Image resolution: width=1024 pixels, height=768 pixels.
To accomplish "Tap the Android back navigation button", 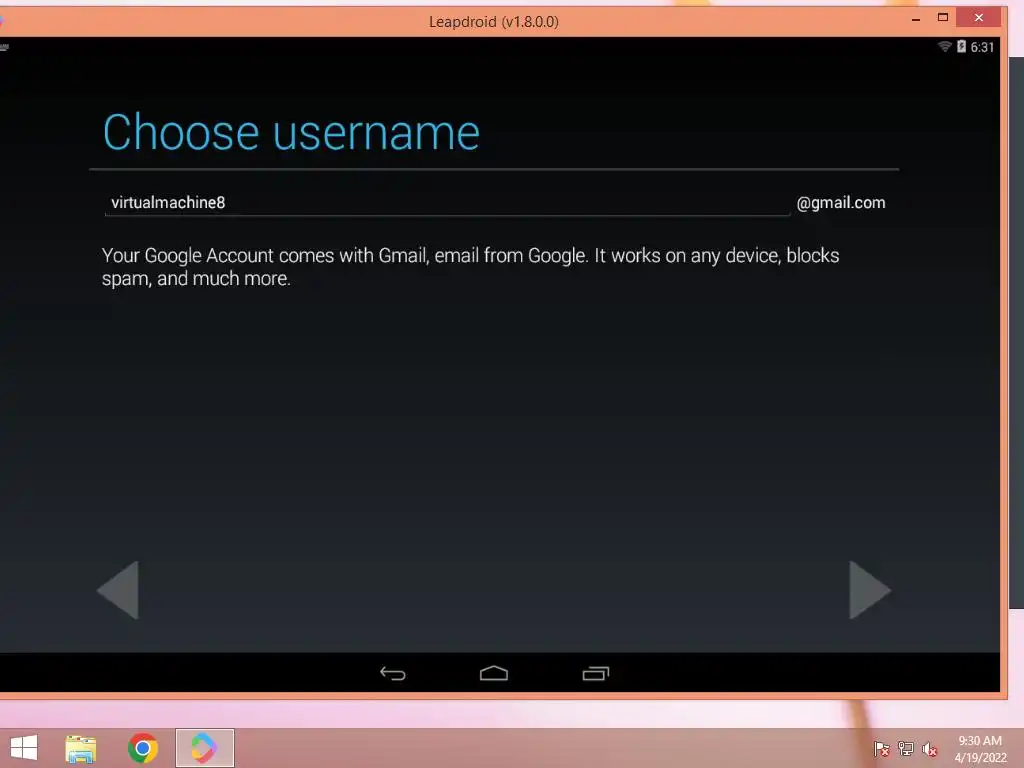I will (393, 673).
